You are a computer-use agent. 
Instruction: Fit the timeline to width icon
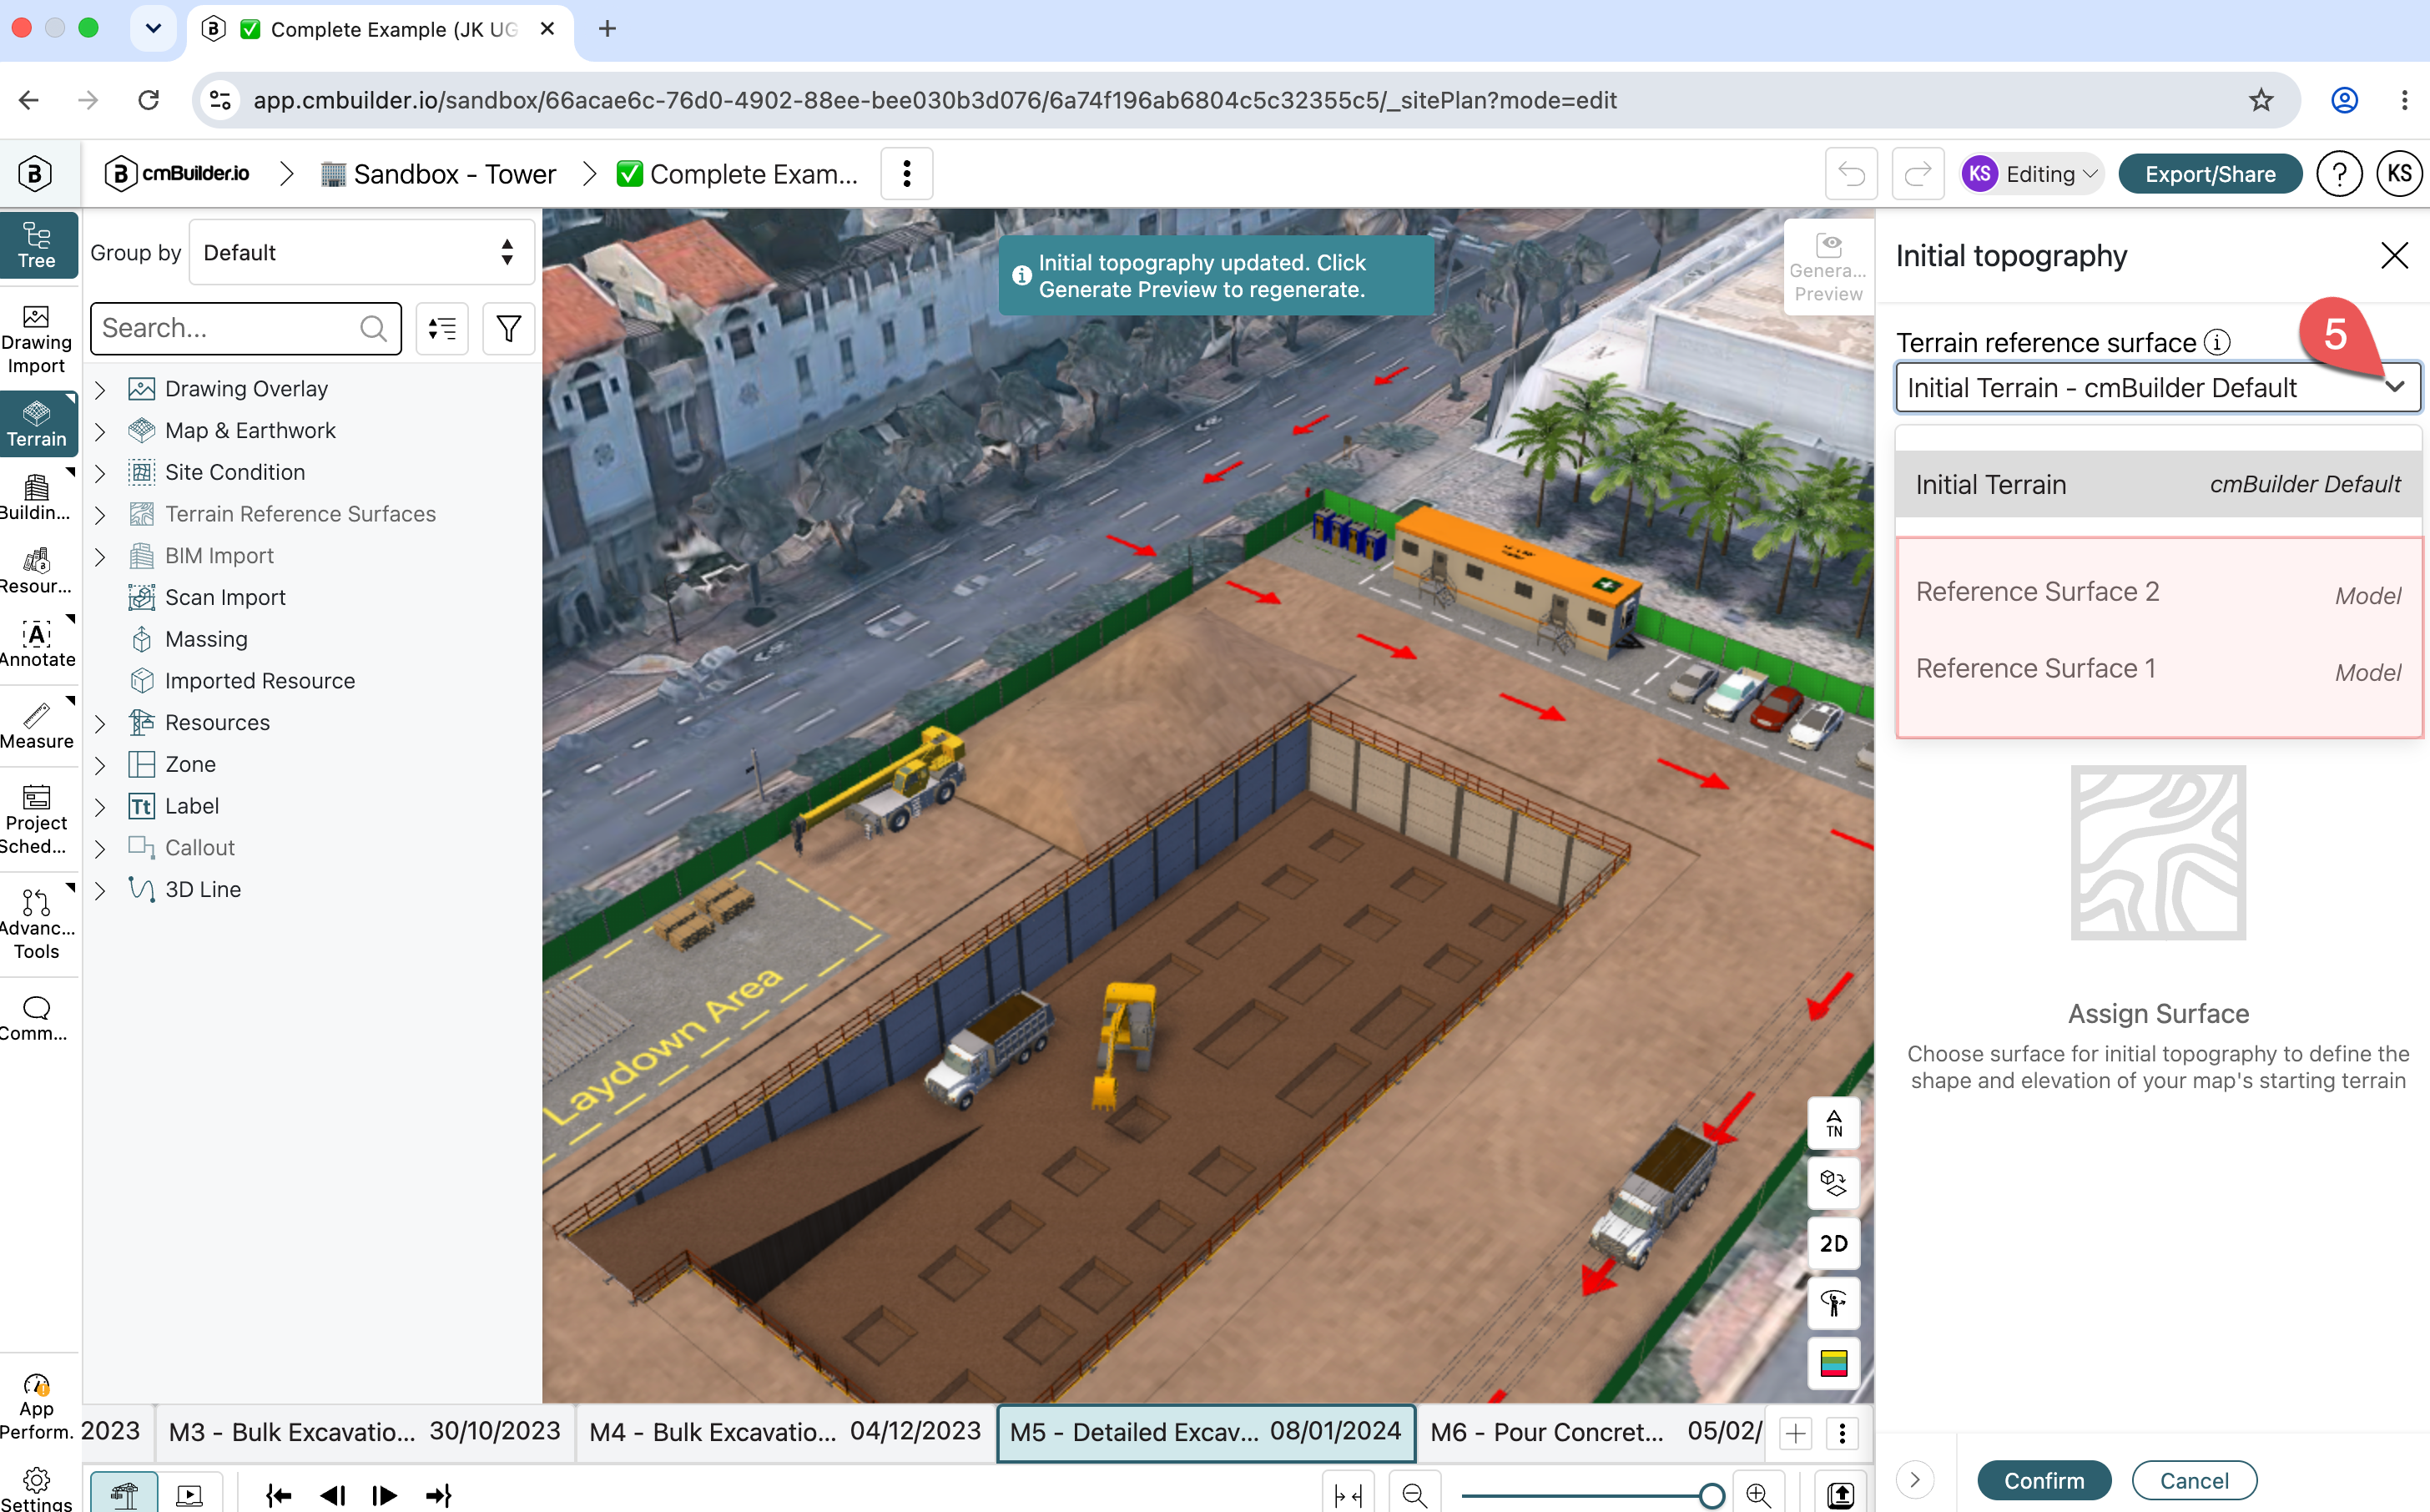1348,1495
